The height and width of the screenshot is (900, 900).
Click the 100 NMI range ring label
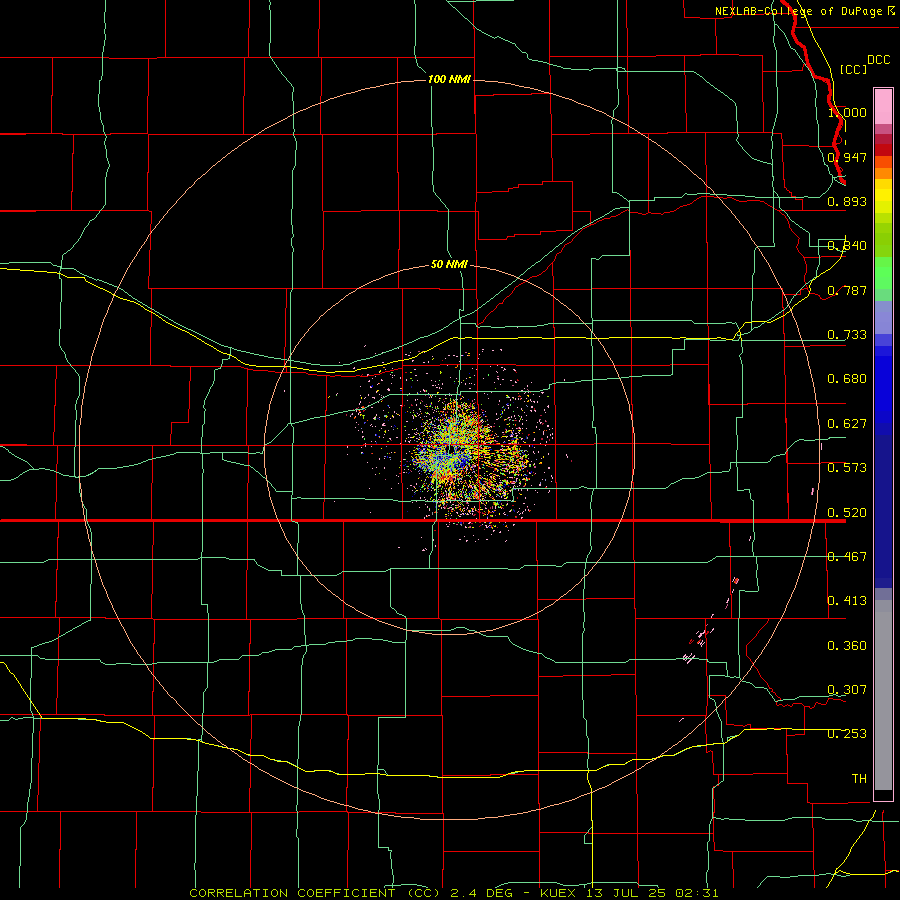(x=449, y=79)
